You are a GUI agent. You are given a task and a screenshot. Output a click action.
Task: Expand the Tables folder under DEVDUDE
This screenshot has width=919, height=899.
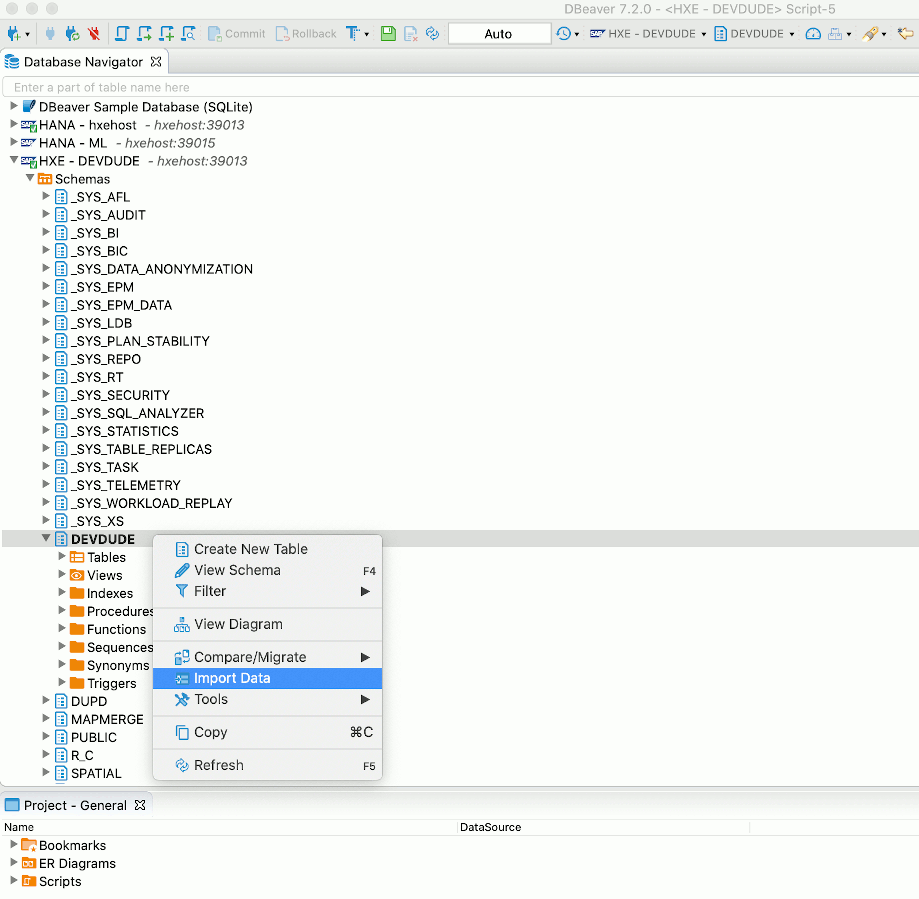[61, 557]
